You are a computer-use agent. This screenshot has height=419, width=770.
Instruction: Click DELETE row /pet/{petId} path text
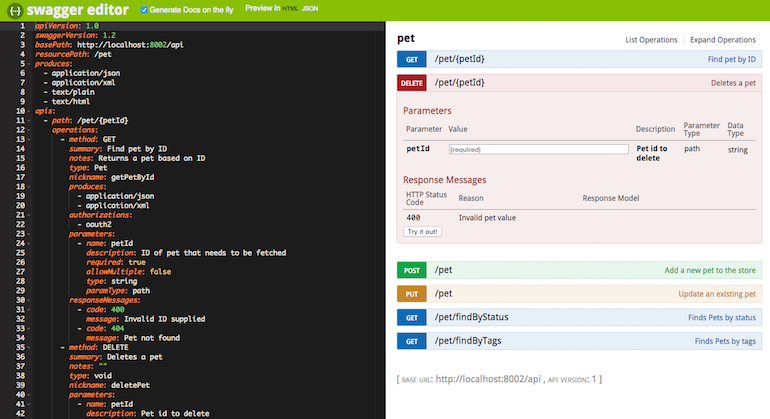coord(459,83)
